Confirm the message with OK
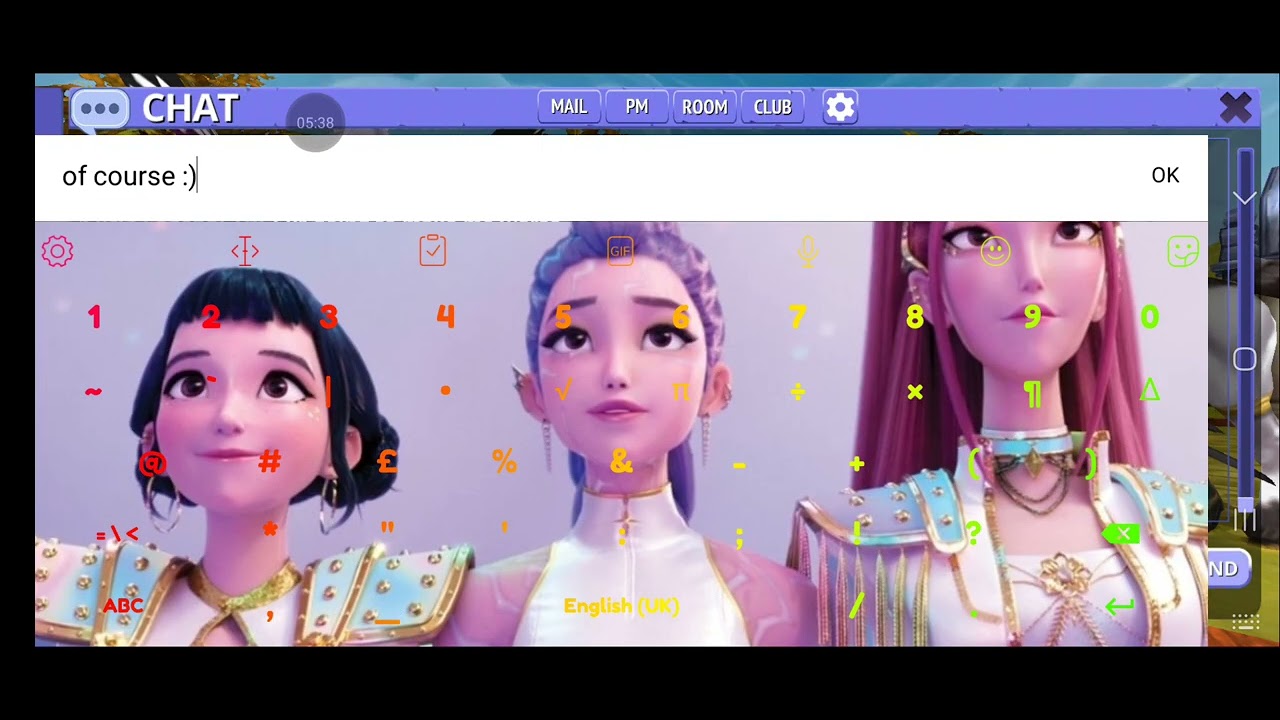This screenshot has width=1280, height=720. click(x=1165, y=176)
